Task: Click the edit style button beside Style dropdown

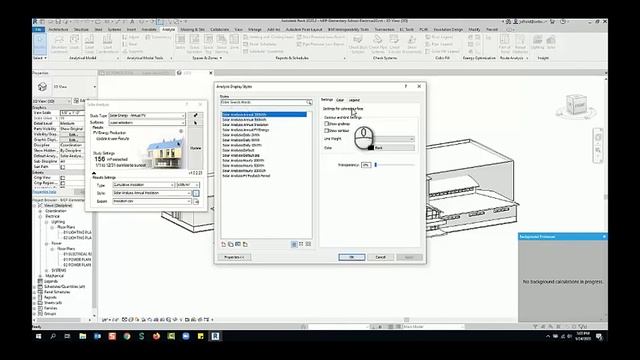Action: [x=196, y=193]
